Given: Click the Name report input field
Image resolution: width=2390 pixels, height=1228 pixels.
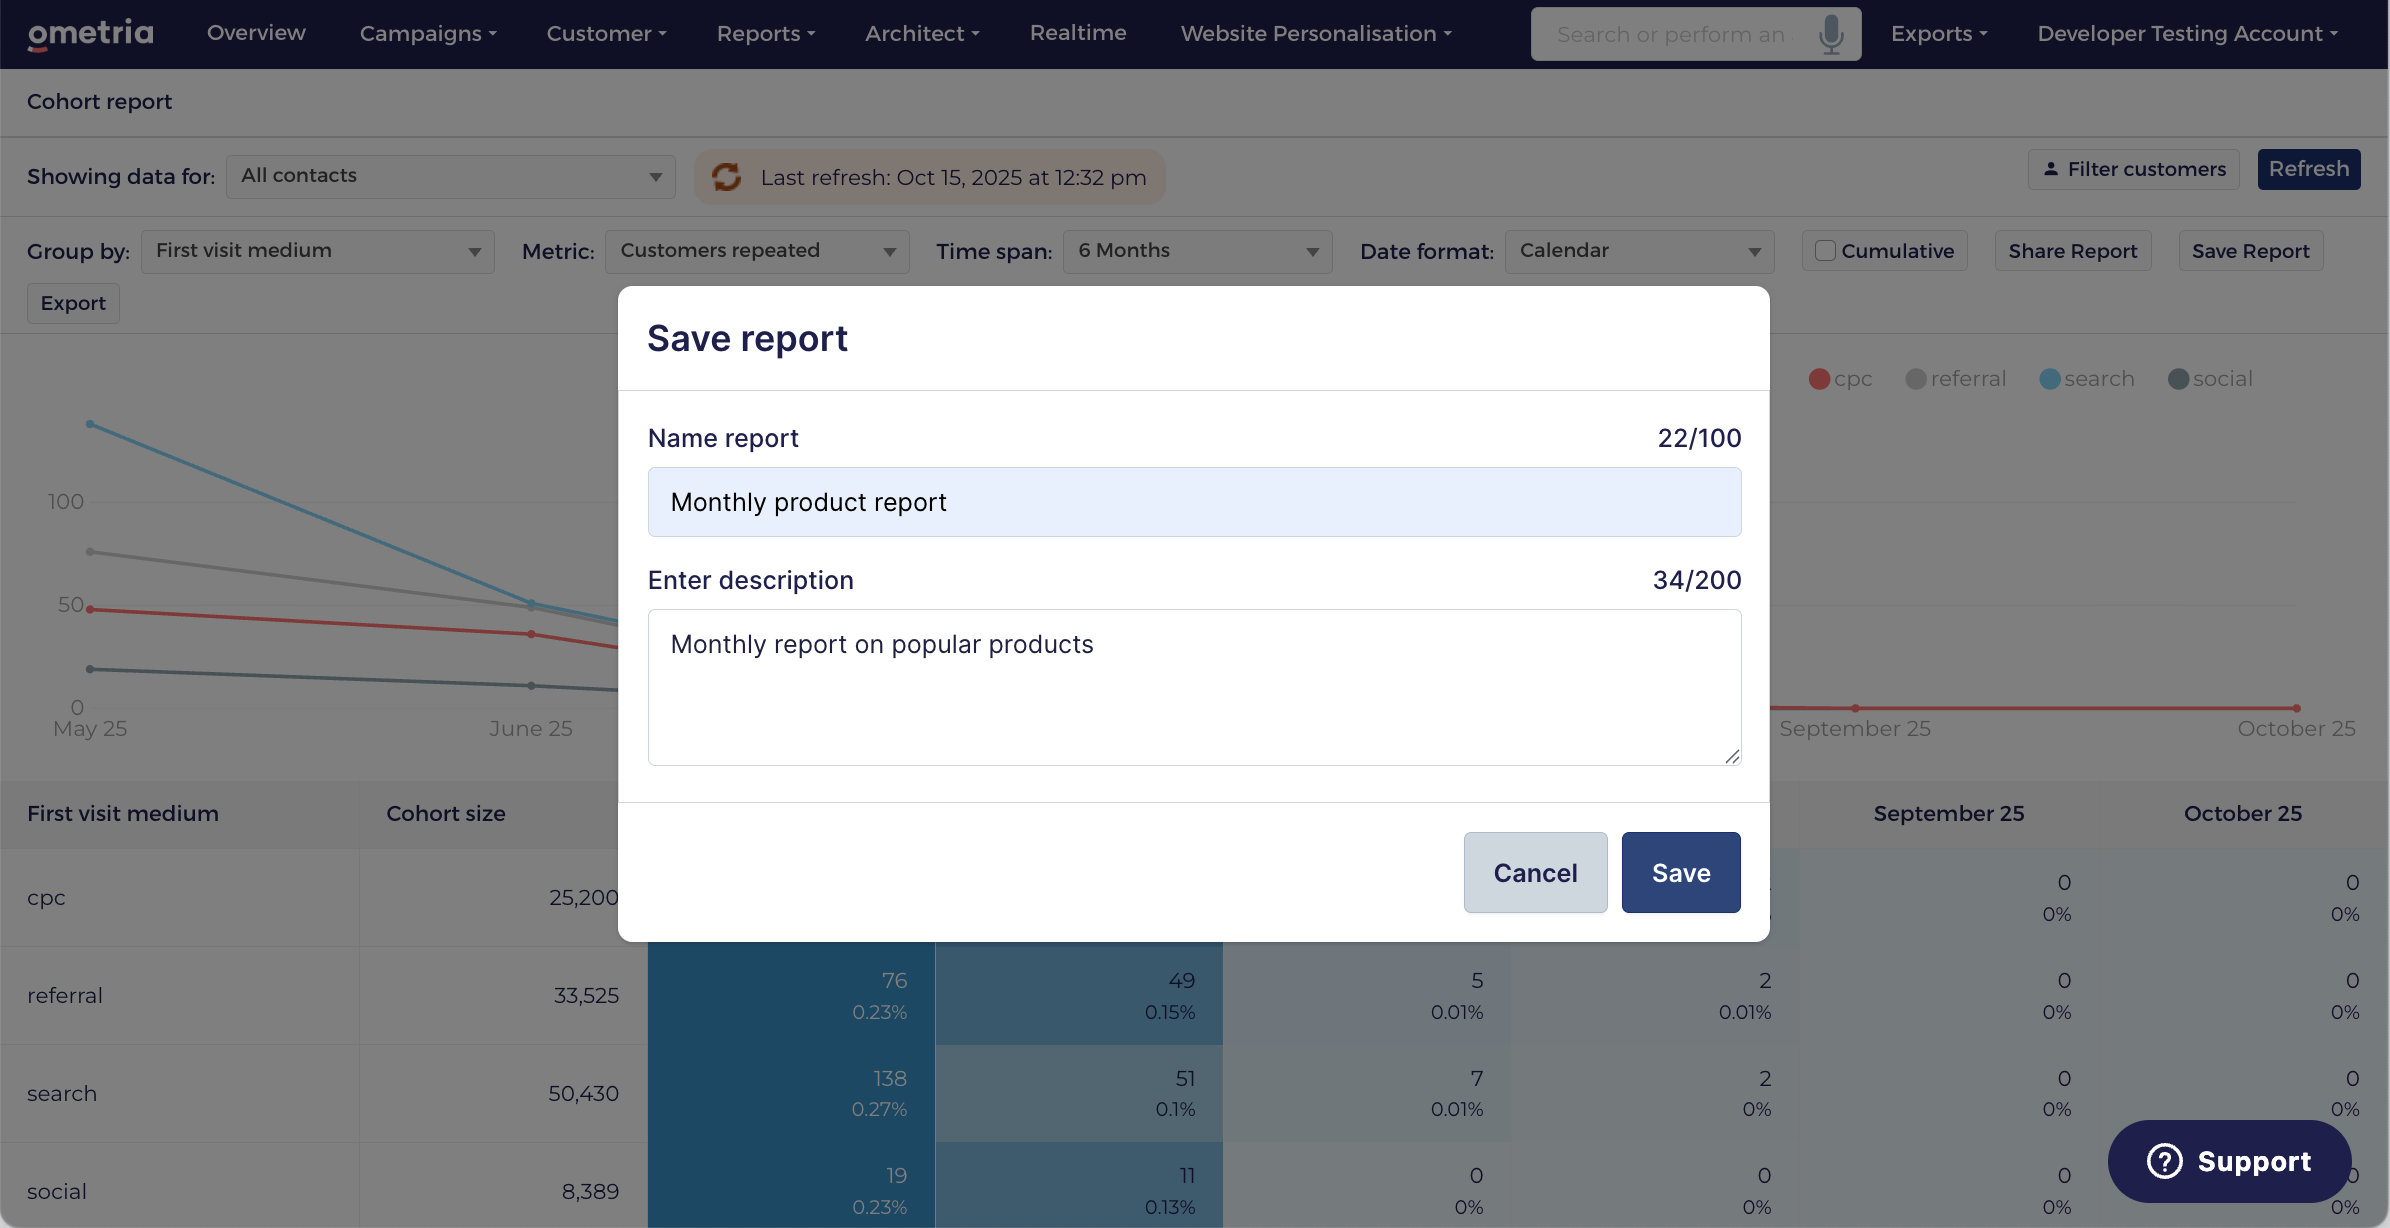Looking at the screenshot, I should click(1195, 502).
